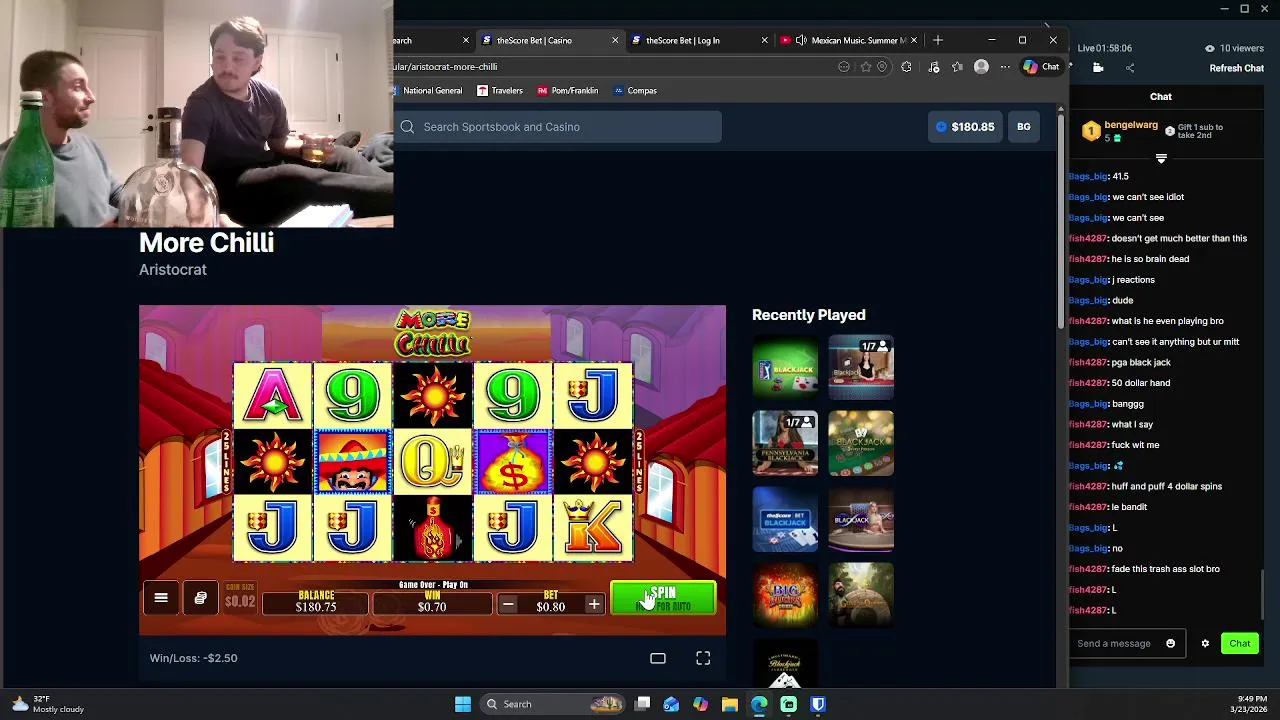Screen dimensions: 1280x720
Task: Click the share icon in stream panel
Action: (x=1130, y=68)
